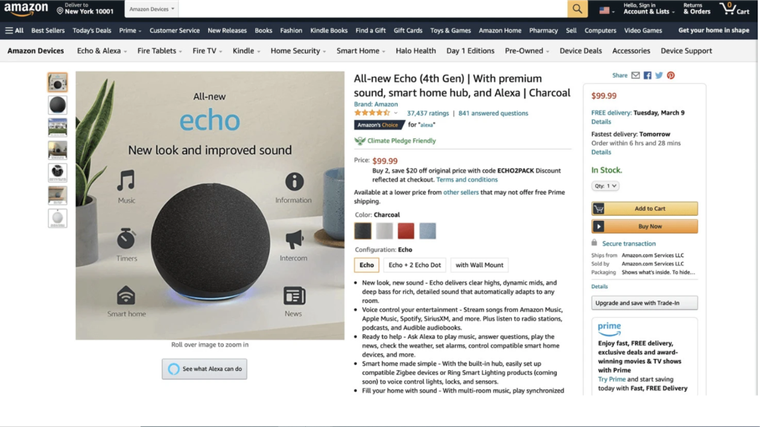Screen dimensions: 760x427
Task: Select the Echo configuration option
Action: click(366, 265)
